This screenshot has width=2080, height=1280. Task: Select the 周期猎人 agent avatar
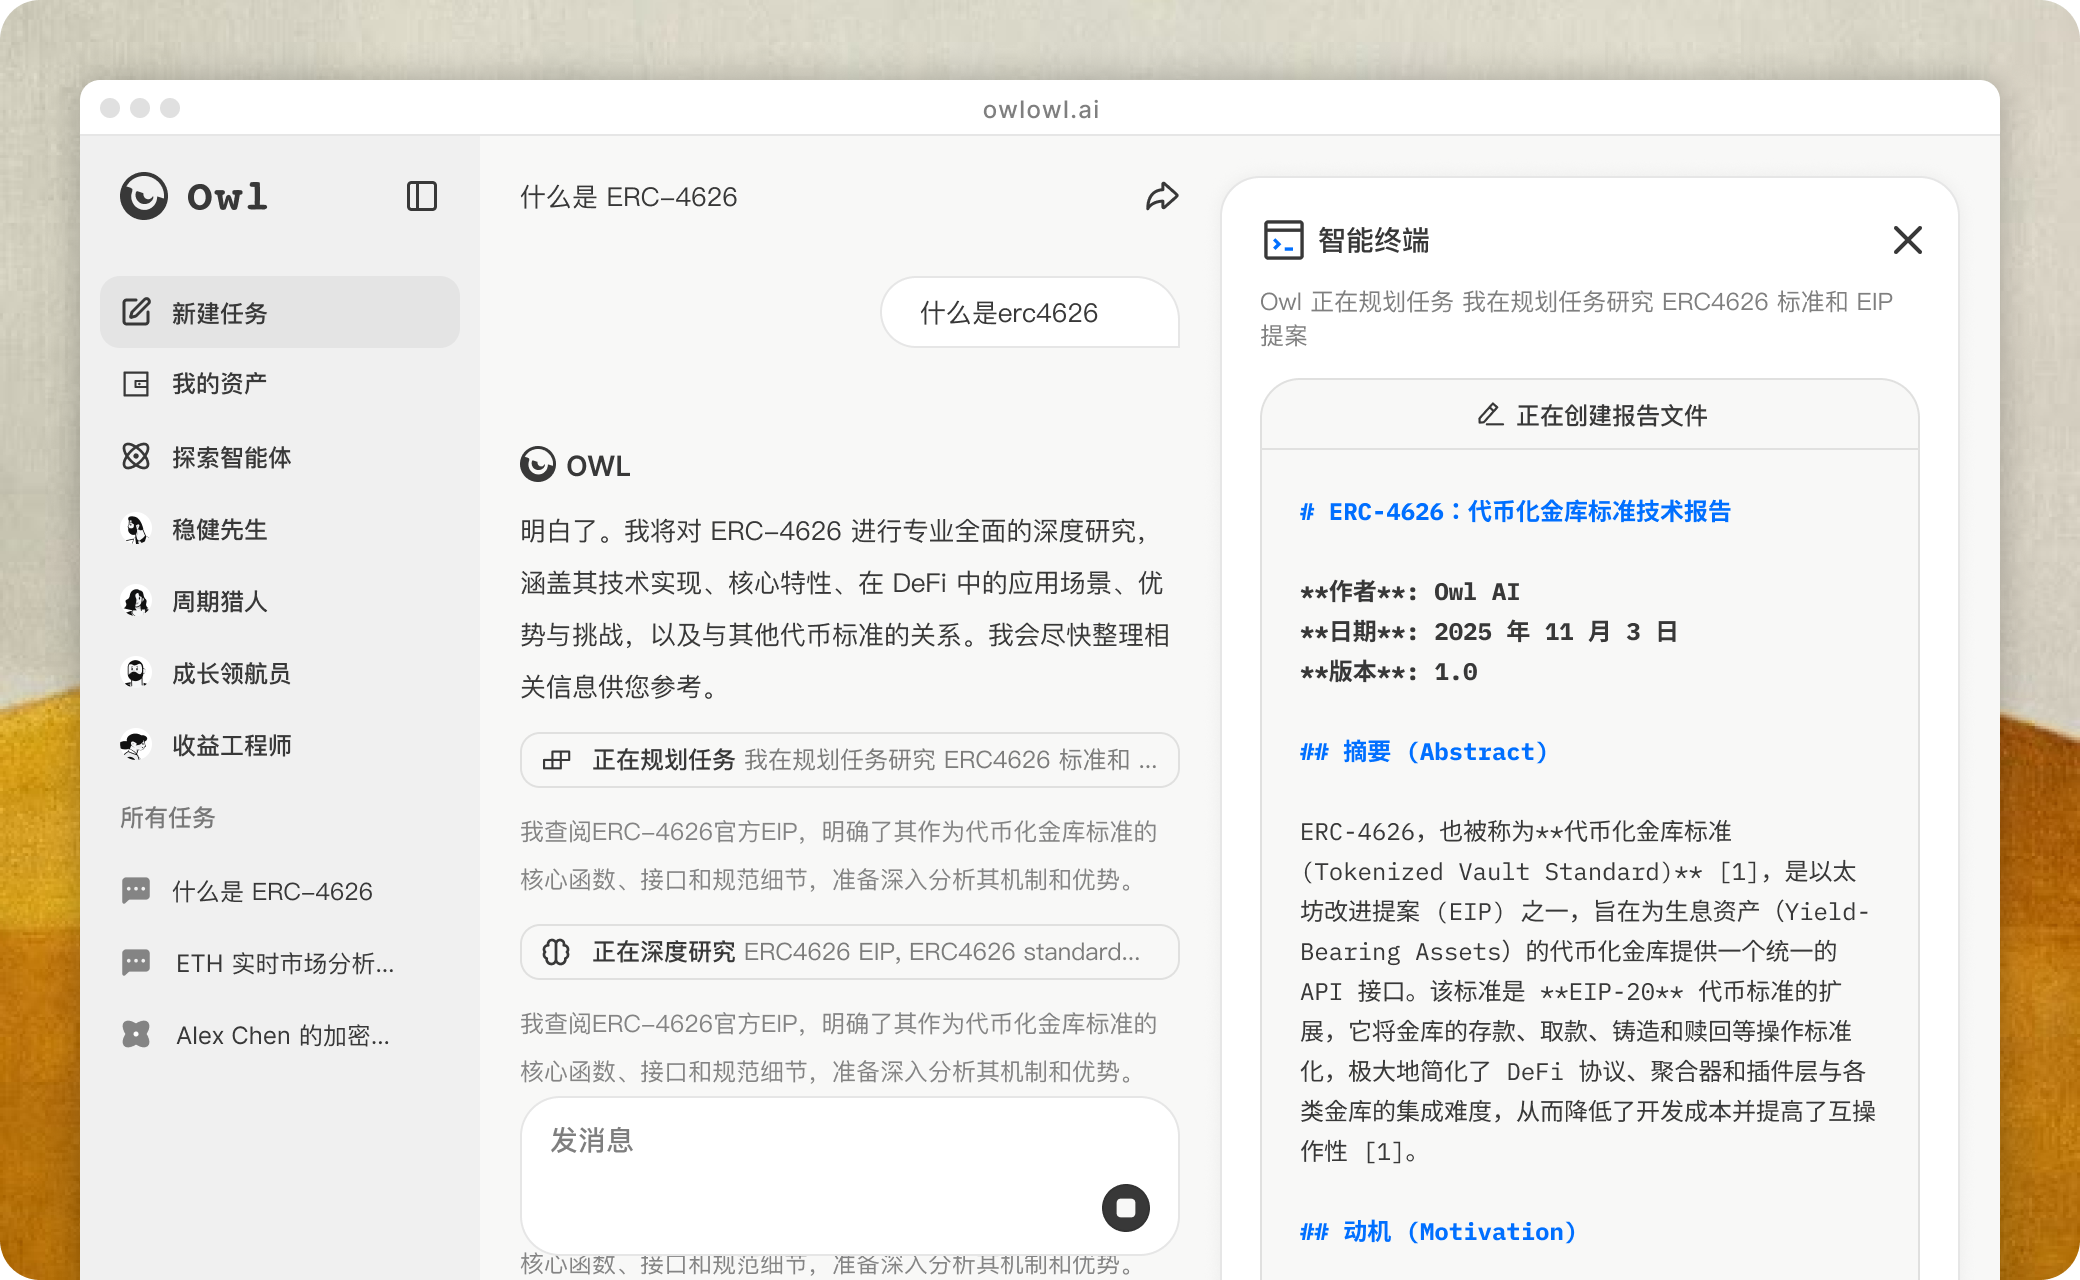click(x=136, y=600)
